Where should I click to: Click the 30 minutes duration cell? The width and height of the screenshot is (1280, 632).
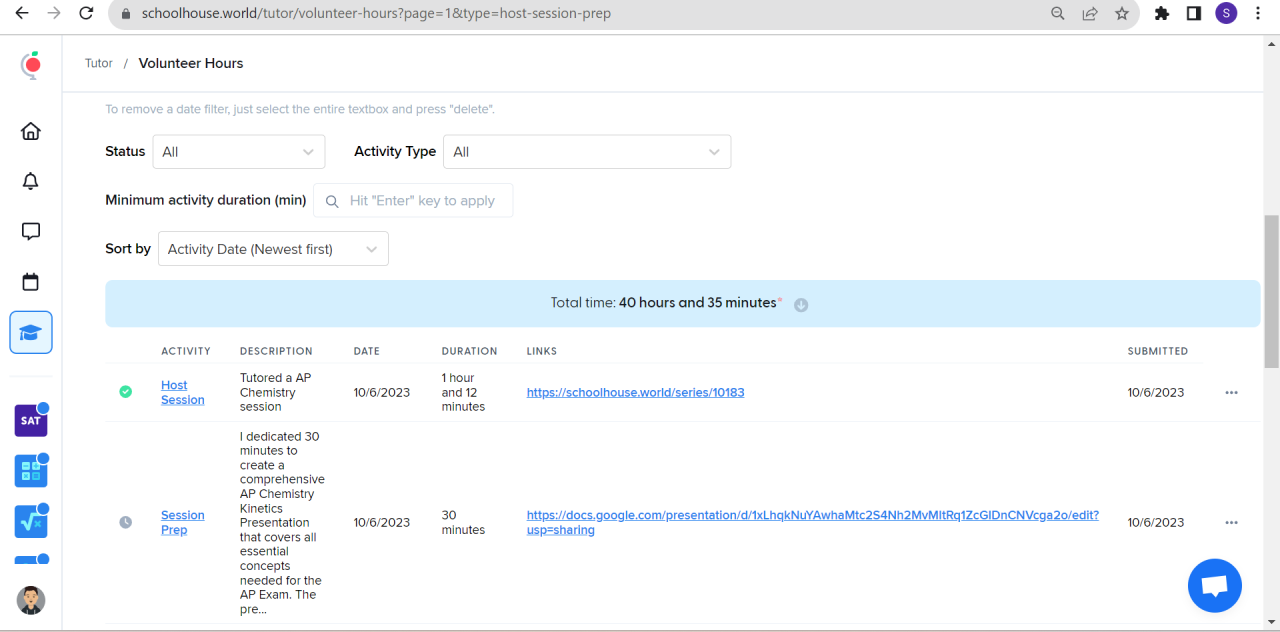pyautogui.click(x=463, y=522)
